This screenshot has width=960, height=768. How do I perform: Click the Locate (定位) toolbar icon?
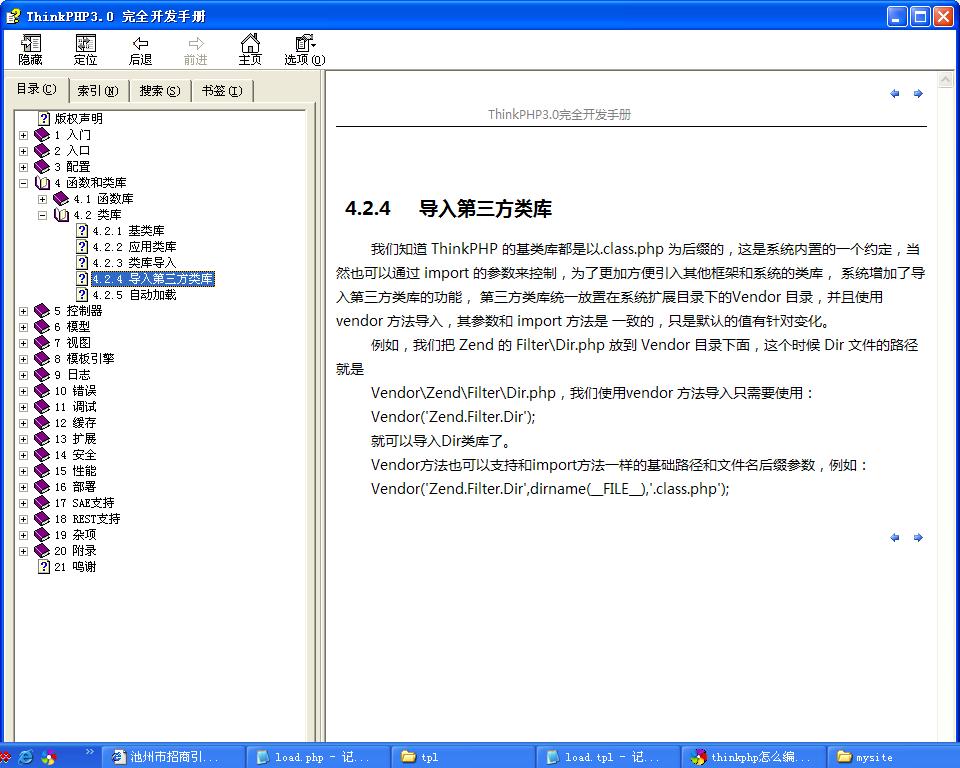coord(86,49)
